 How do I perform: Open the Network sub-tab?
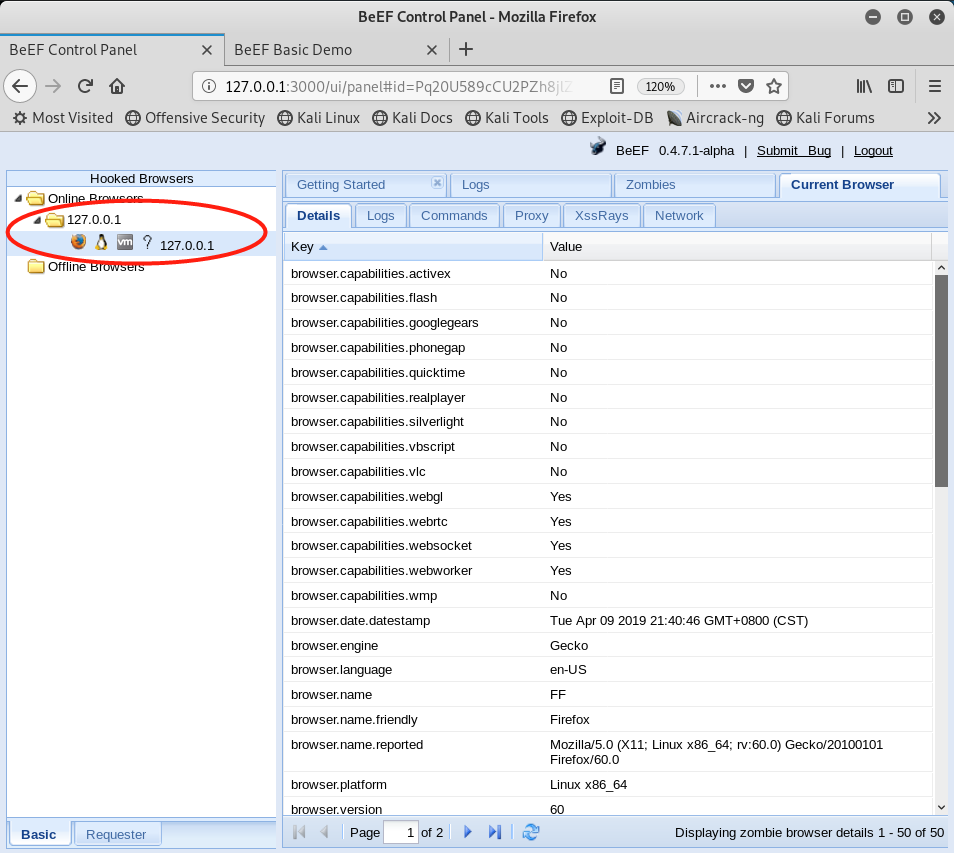coord(679,216)
